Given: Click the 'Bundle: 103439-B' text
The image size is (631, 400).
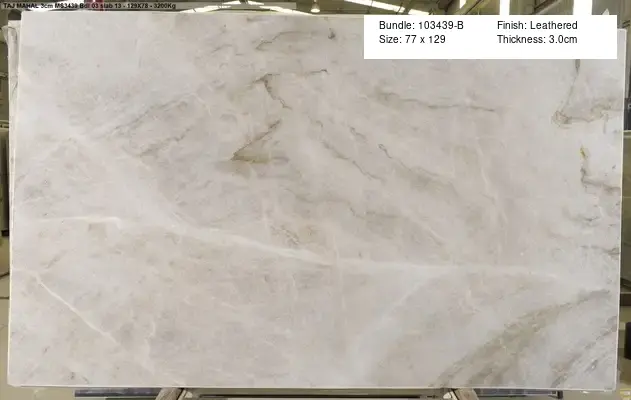Looking at the screenshot, I should (x=422, y=24).
